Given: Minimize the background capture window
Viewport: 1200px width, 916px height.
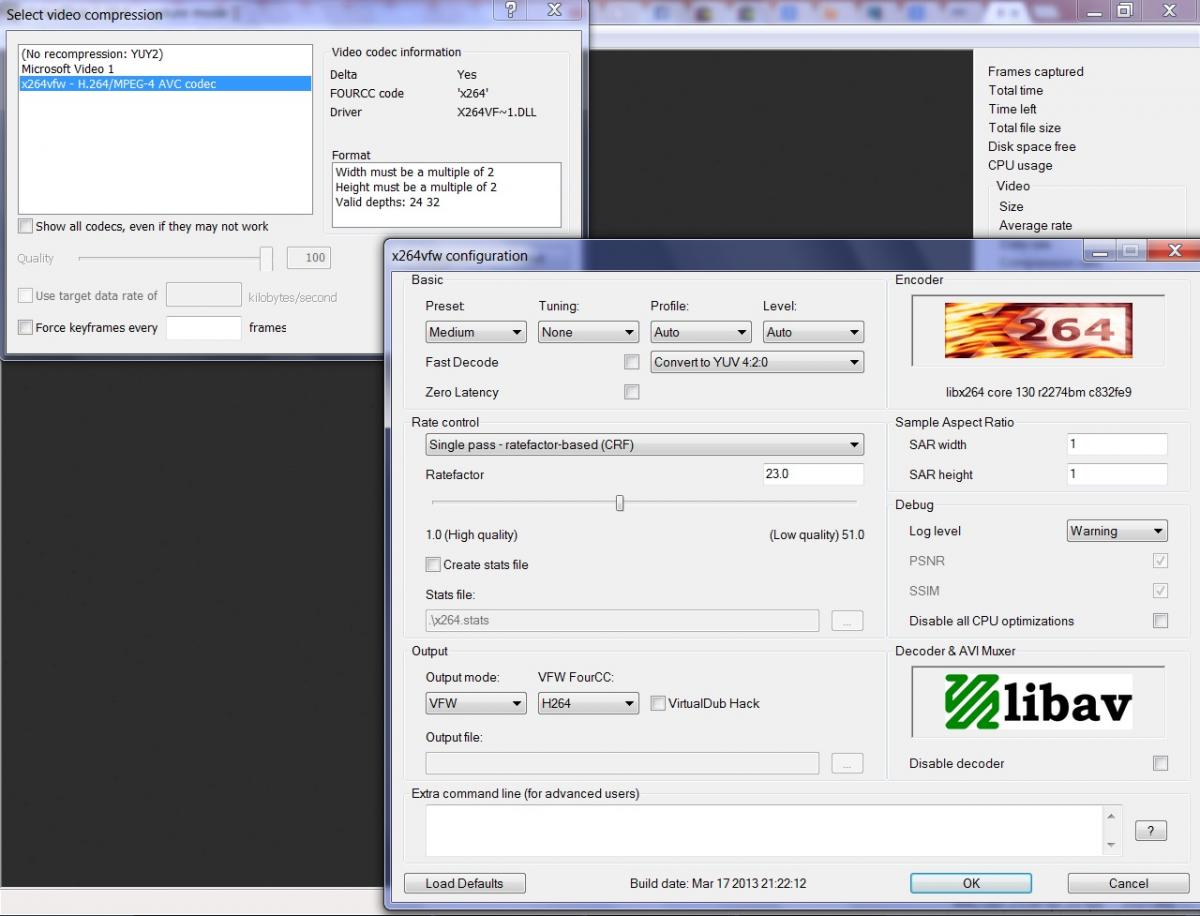Looking at the screenshot, I should click(x=1095, y=11).
